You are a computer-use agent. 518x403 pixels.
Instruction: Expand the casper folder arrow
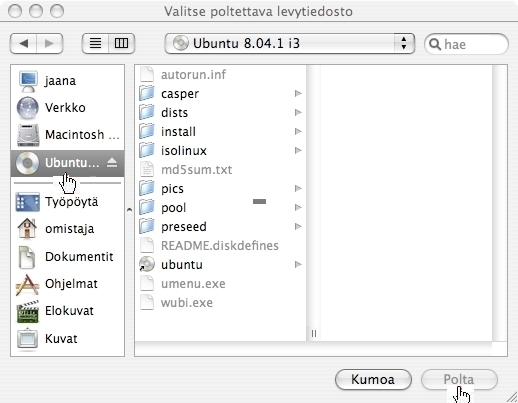click(298, 94)
